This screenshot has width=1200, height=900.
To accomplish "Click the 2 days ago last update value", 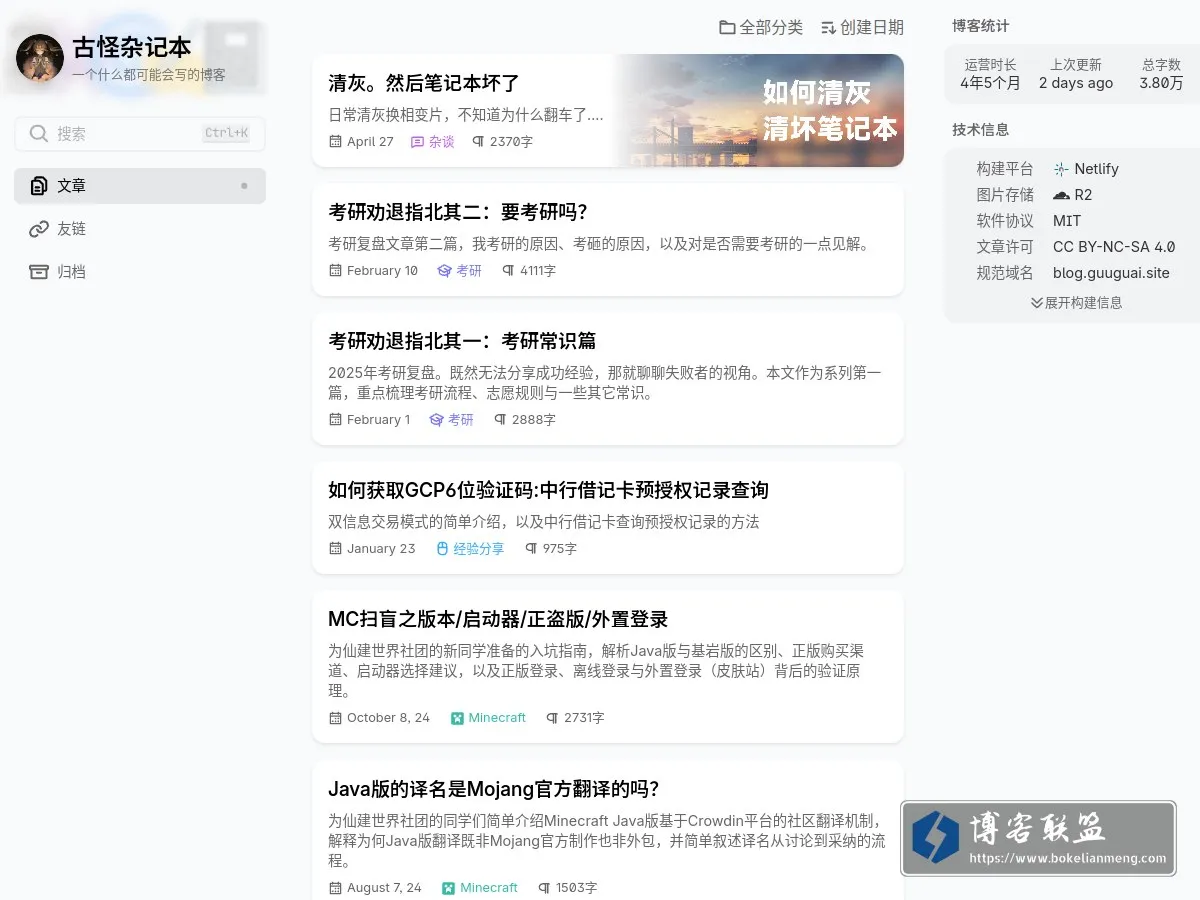I will click(x=1076, y=83).
